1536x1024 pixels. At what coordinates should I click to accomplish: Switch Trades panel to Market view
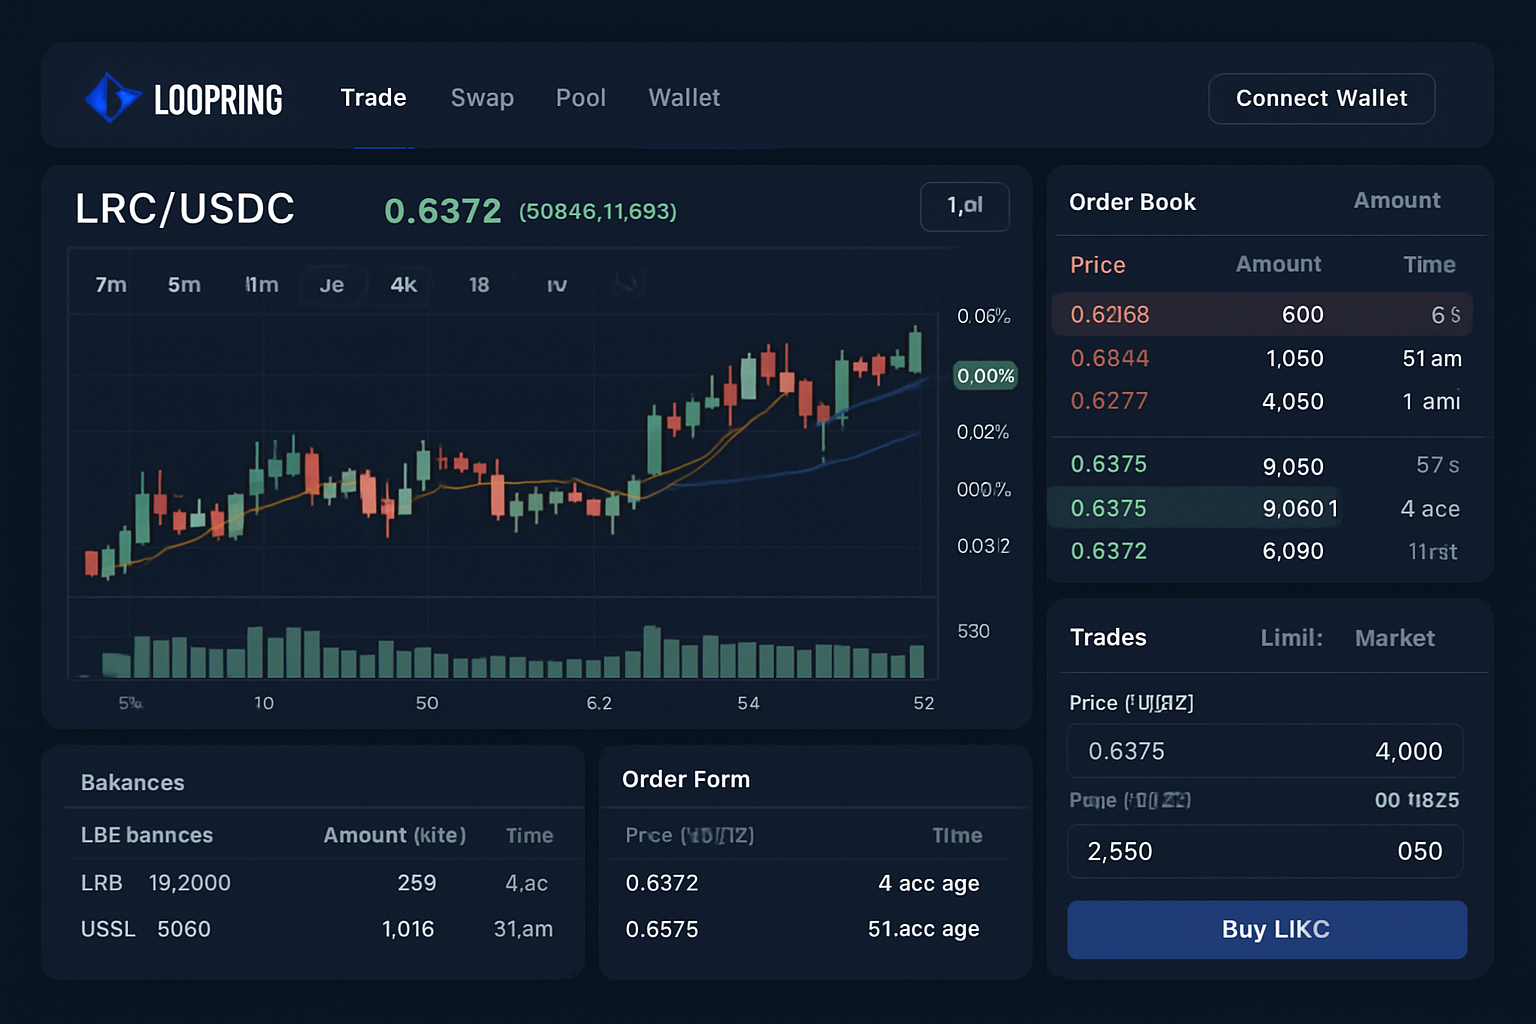[x=1394, y=638]
